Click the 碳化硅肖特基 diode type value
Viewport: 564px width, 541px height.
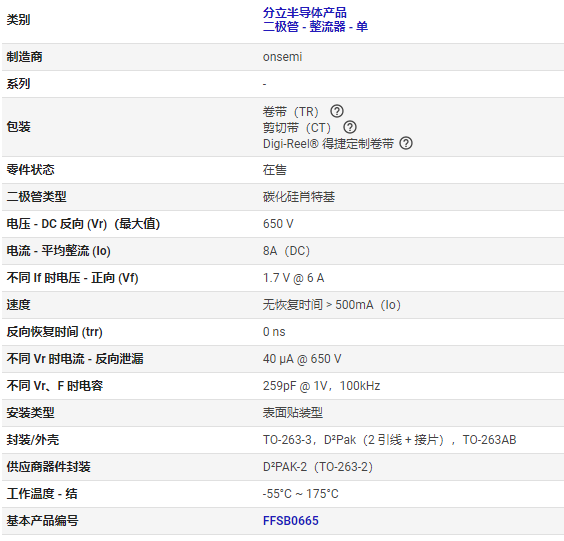click(299, 197)
